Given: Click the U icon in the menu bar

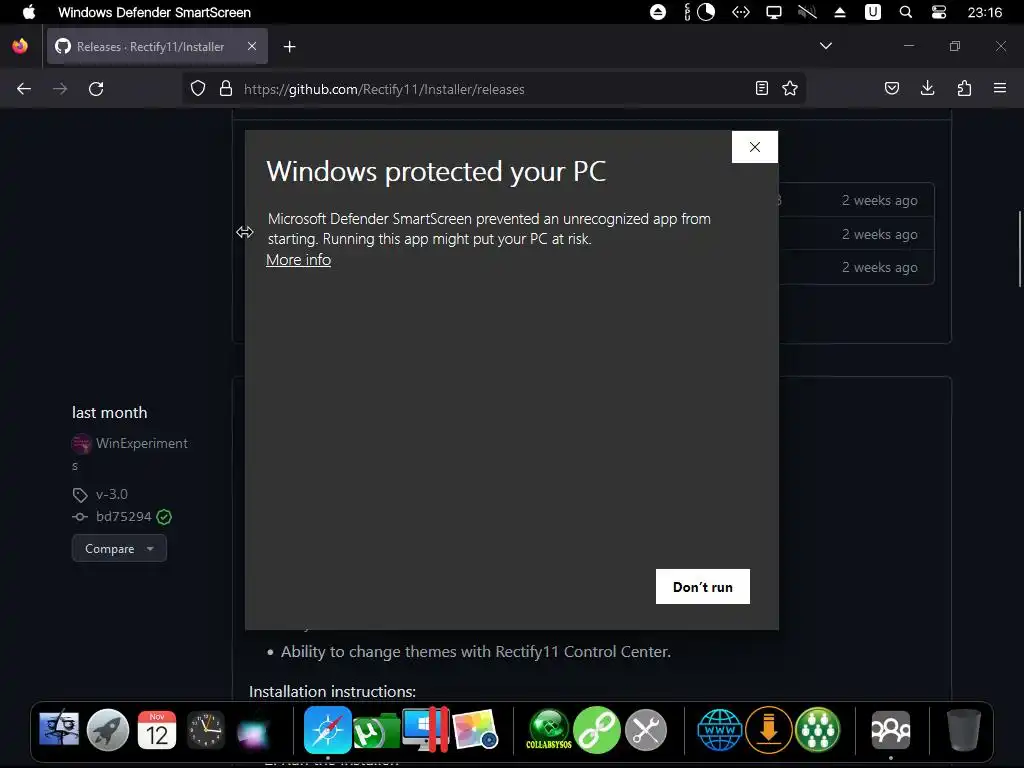Looking at the screenshot, I should pyautogui.click(x=872, y=12).
